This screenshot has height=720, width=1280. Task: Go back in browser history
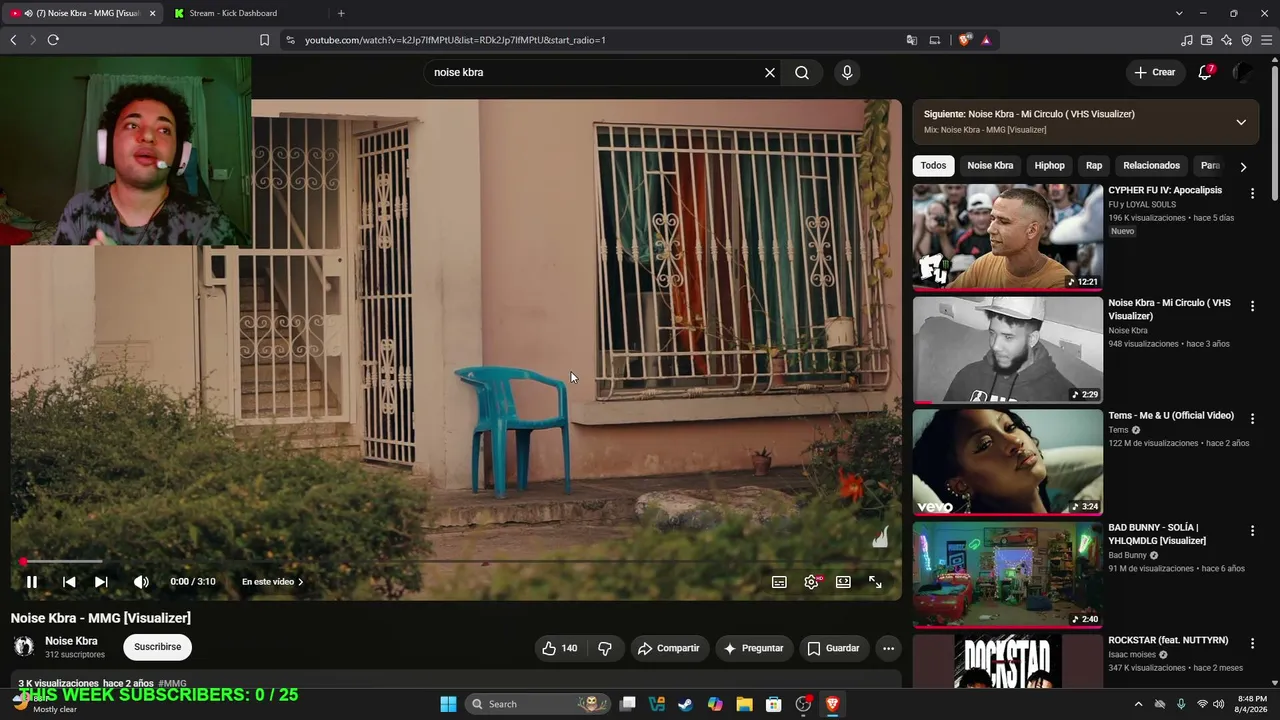pos(13,40)
